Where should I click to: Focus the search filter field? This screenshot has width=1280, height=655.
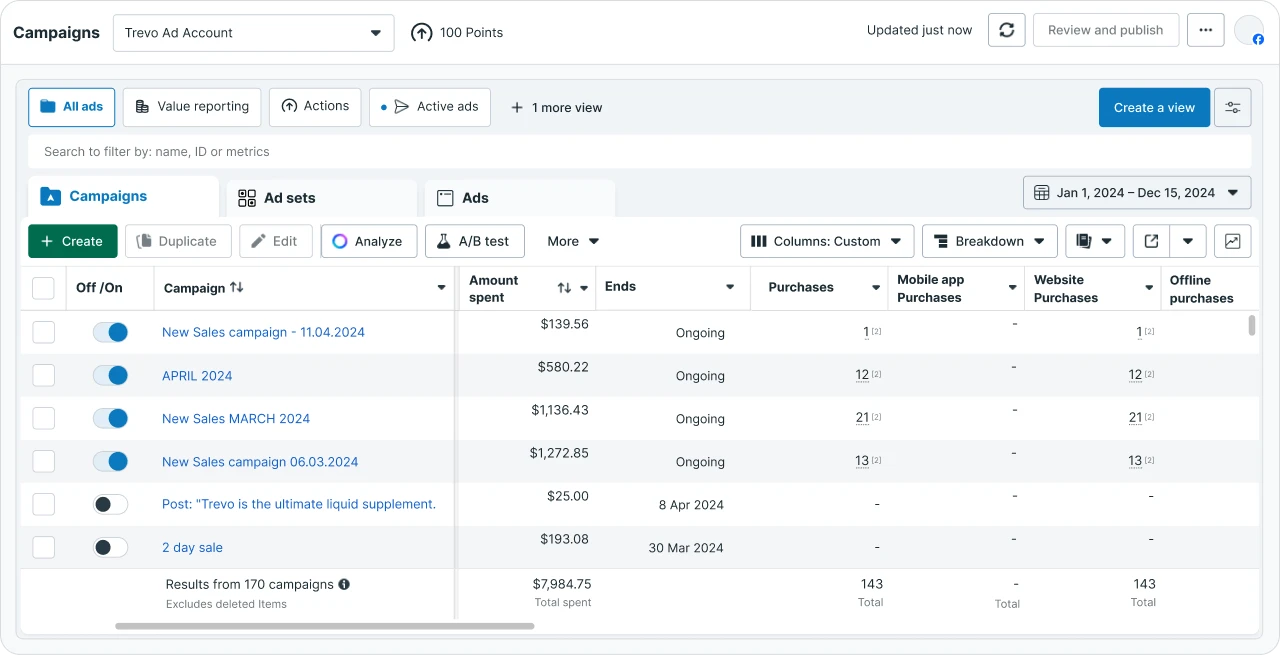[639, 152]
